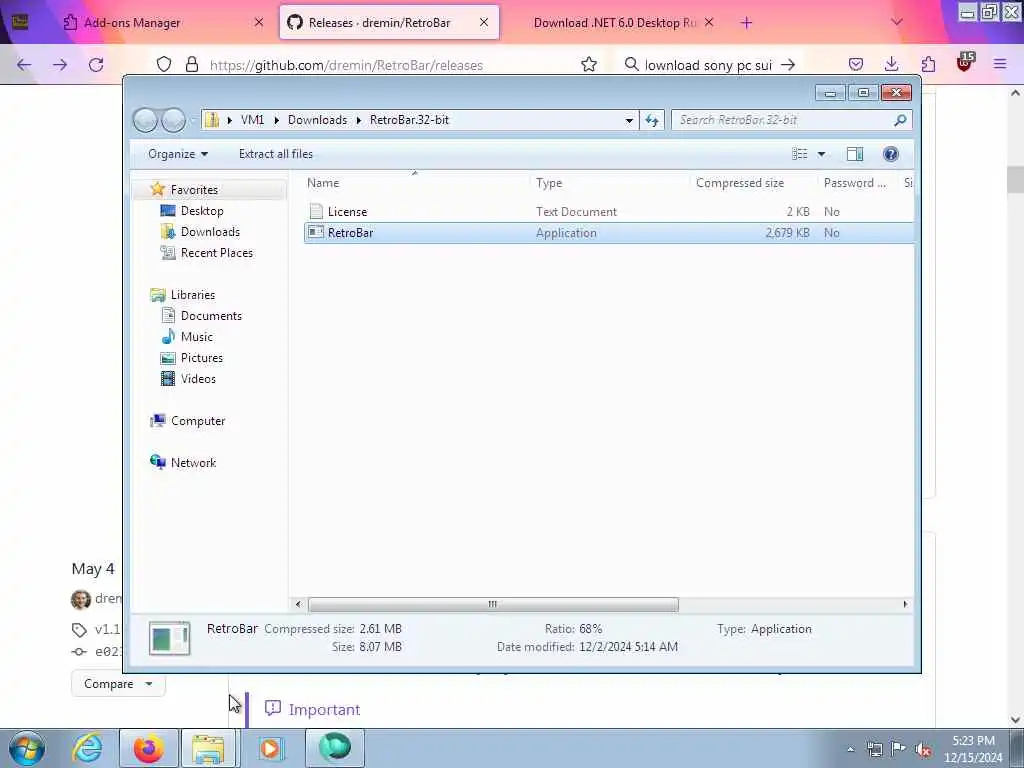Viewport: 1024px width, 768px height.
Task: Select the RetroBar application file
Action: click(609, 233)
